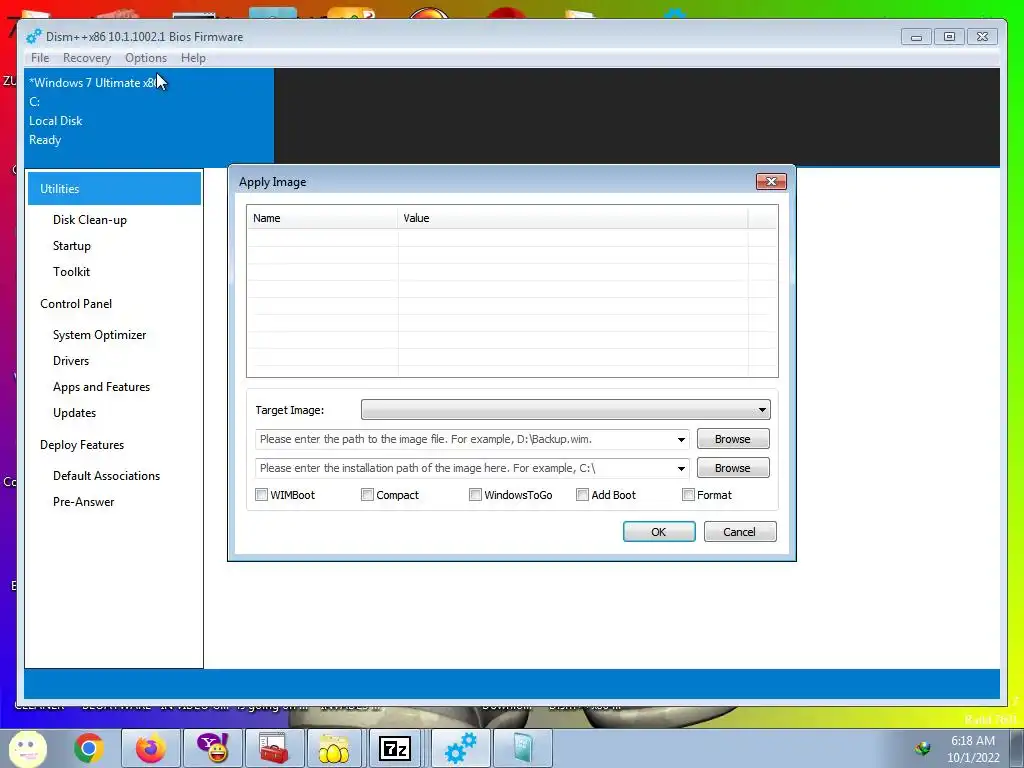Confirm with the OK button
This screenshot has height=768, width=1024.
pos(658,532)
